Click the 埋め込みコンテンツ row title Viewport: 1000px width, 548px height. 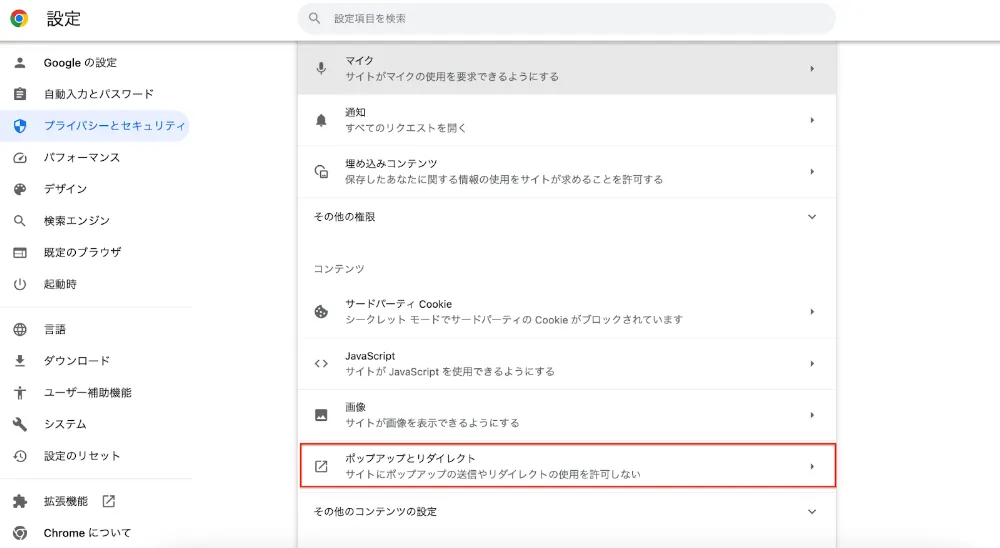(x=391, y=164)
